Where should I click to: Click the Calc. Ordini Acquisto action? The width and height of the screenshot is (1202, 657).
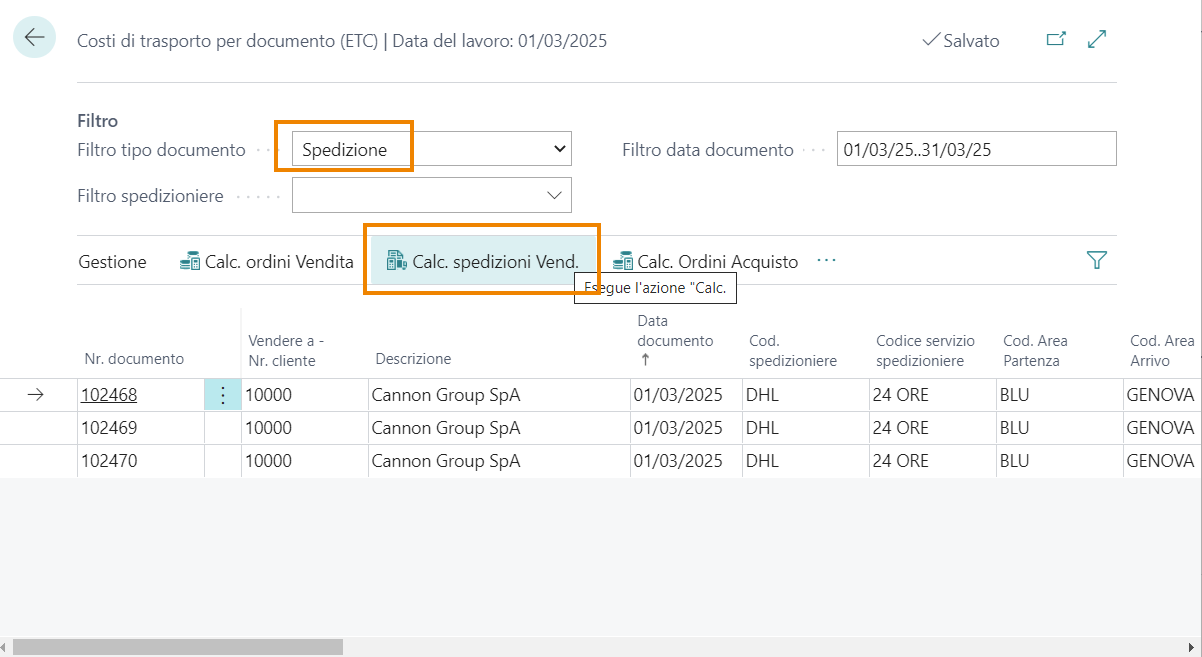(x=706, y=262)
